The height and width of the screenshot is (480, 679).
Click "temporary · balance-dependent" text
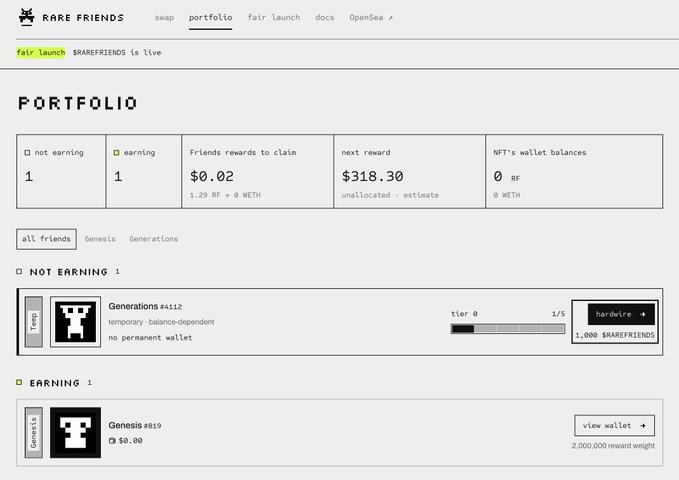pyautogui.click(x=161, y=322)
